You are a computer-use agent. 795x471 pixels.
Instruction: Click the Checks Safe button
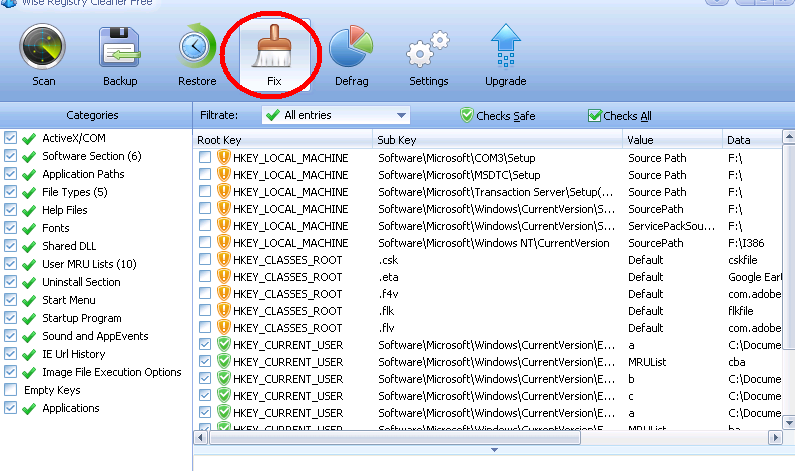point(497,116)
